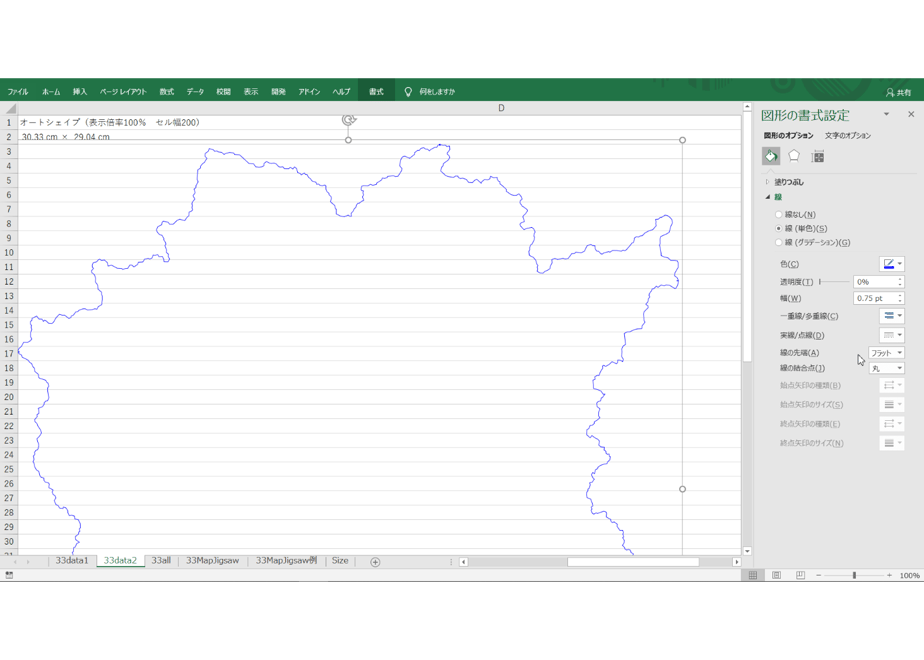Viewport: 924px width, 660px height.
Task: Open the 一重線/多重線 compound type dropdown
Action: pos(892,316)
